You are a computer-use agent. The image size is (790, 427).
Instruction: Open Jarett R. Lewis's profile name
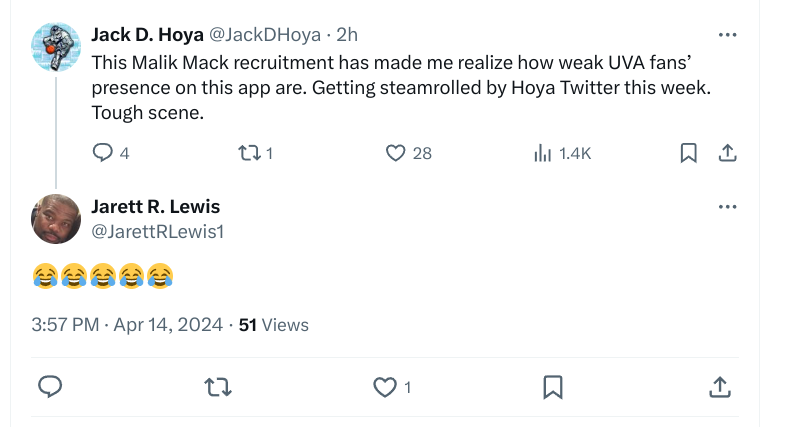(156, 207)
